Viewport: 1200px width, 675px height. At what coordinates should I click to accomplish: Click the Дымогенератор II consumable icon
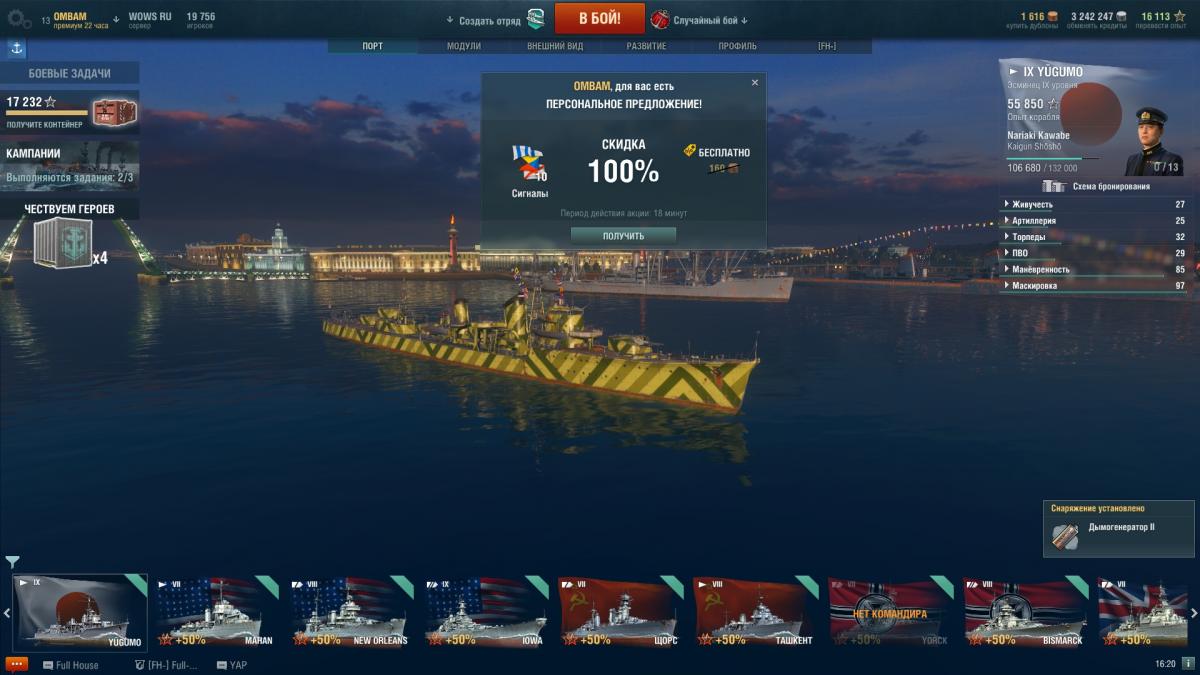click(x=1066, y=537)
